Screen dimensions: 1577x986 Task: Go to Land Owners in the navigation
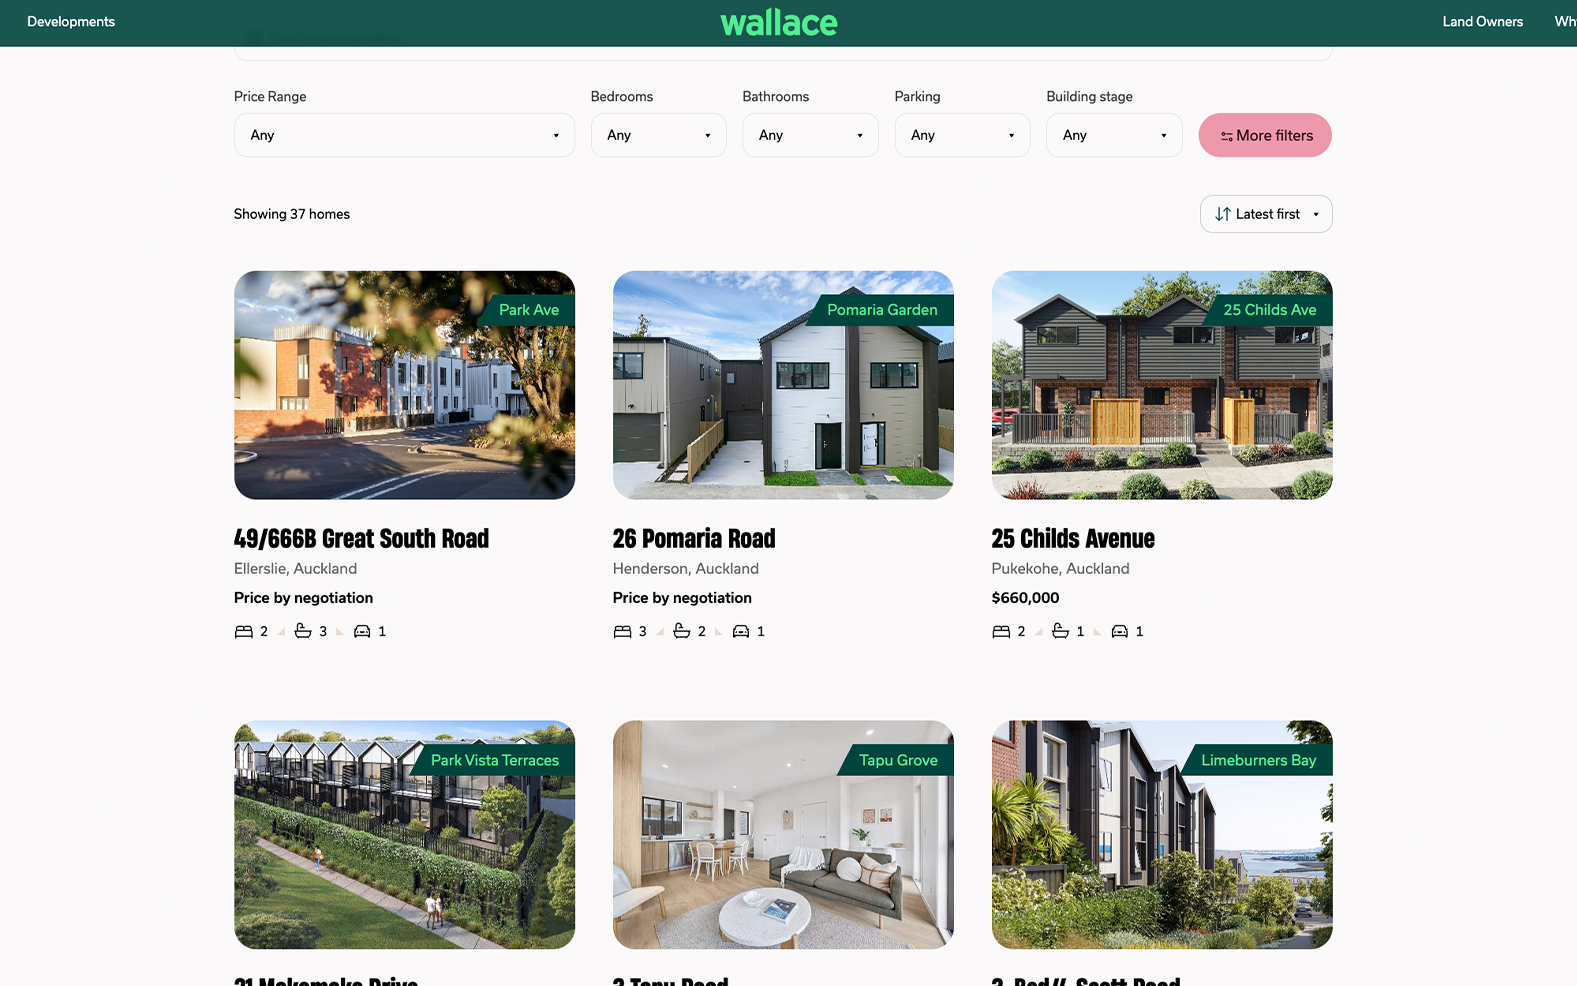coord(1482,22)
